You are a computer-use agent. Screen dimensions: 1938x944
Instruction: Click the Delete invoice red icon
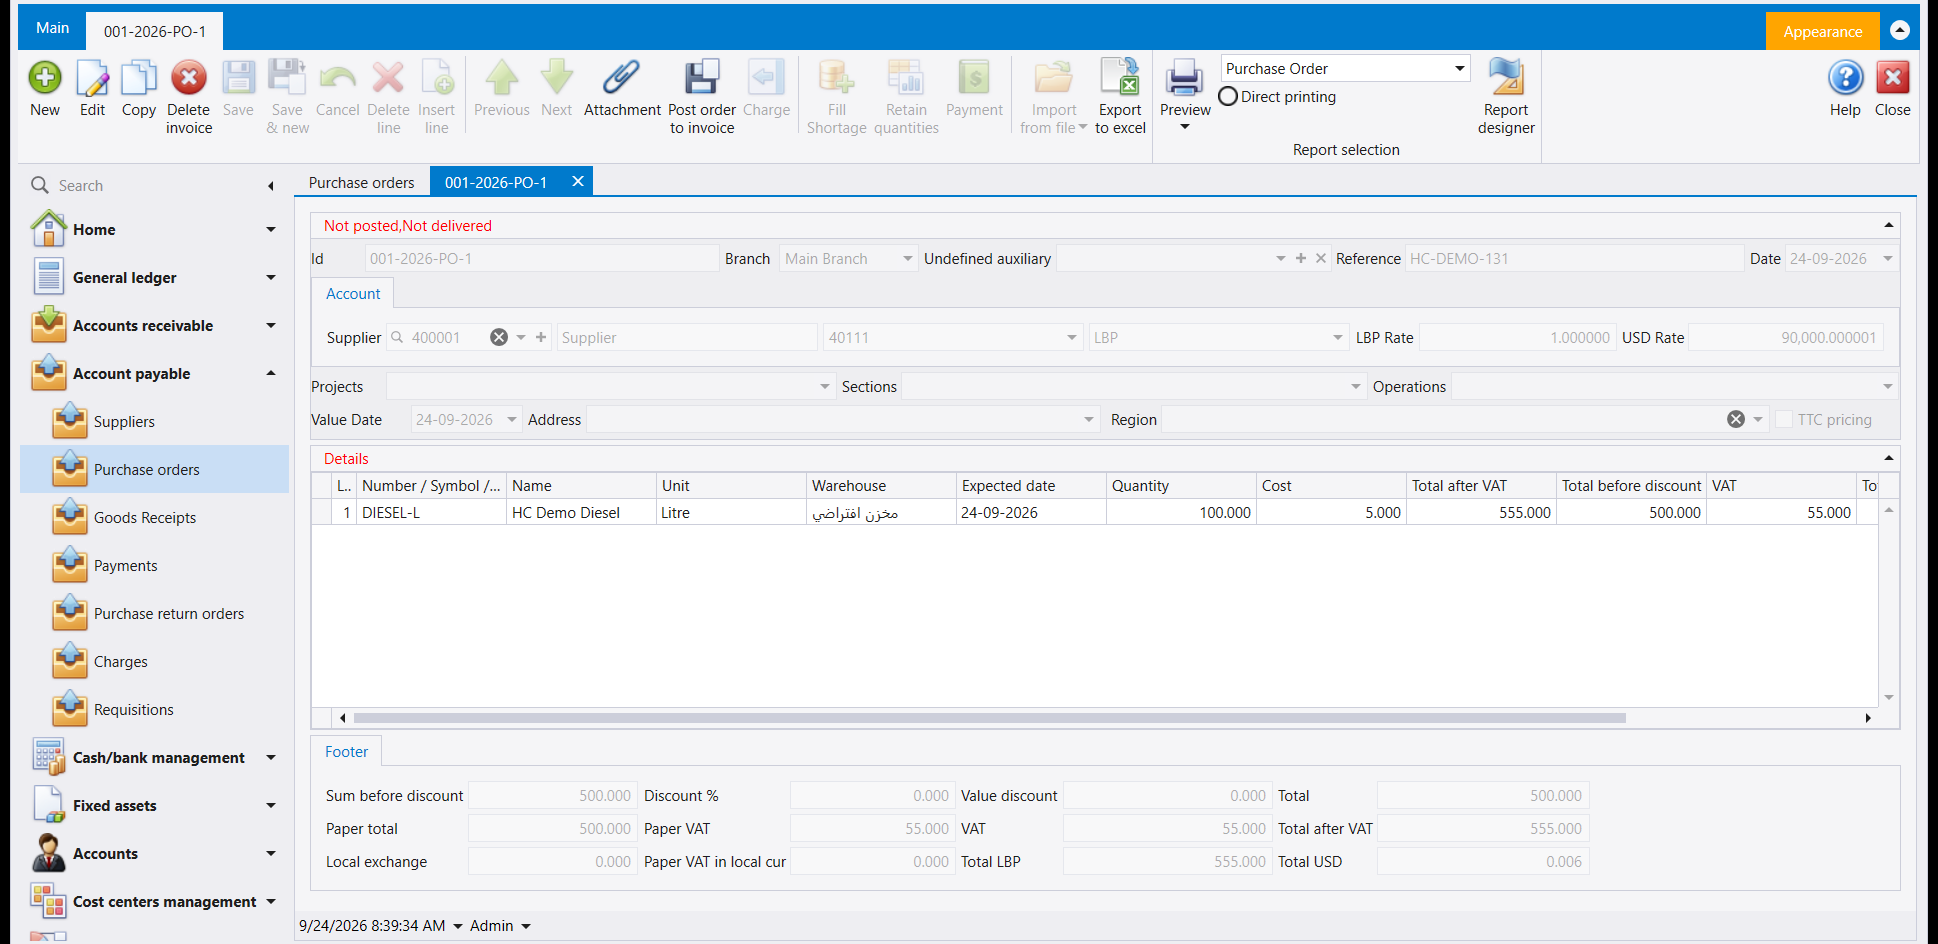pyautogui.click(x=188, y=78)
